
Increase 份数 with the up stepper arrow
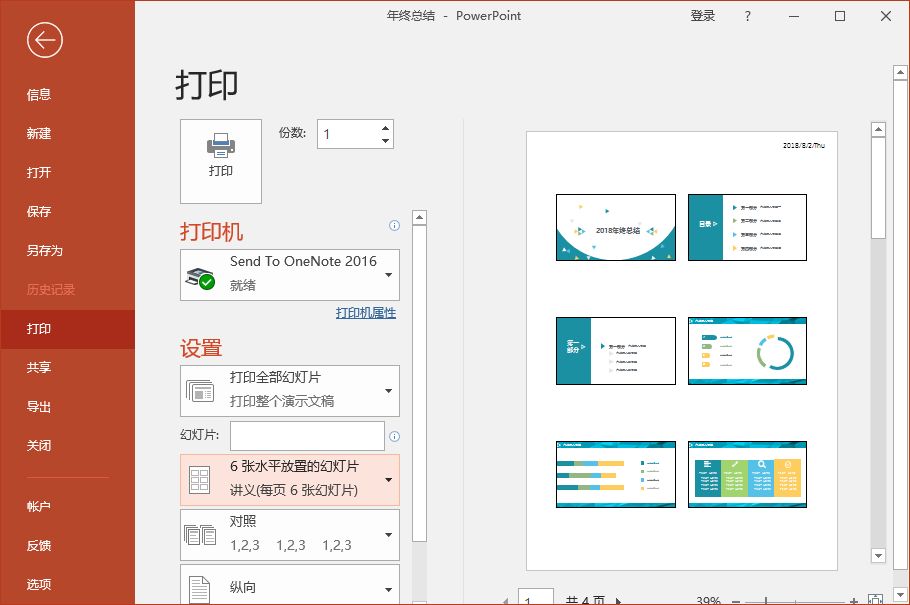click(384, 126)
